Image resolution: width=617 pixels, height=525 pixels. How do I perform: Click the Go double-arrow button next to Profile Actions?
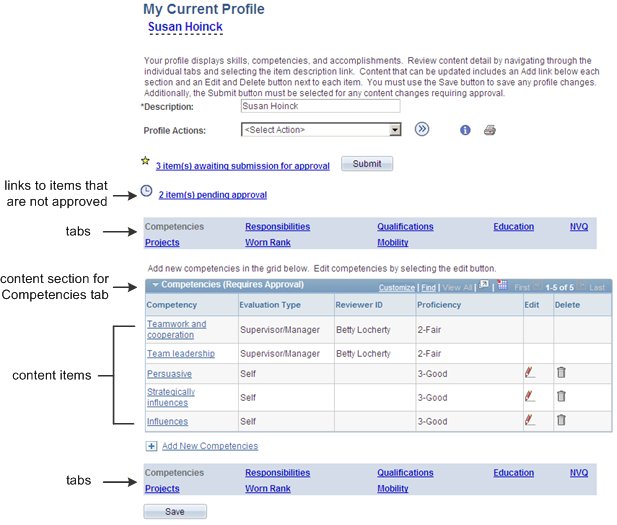click(x=421, y=129)
